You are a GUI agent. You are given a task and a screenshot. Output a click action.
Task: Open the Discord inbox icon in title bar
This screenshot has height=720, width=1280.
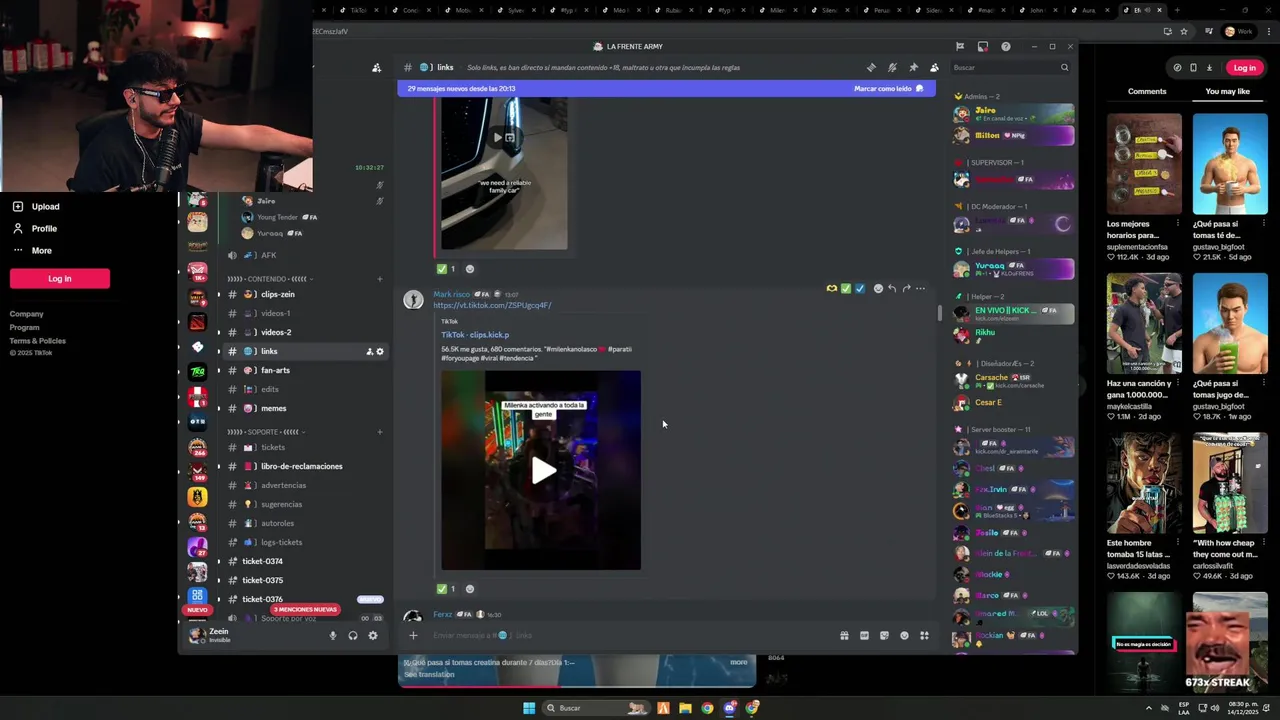(983, 46)
